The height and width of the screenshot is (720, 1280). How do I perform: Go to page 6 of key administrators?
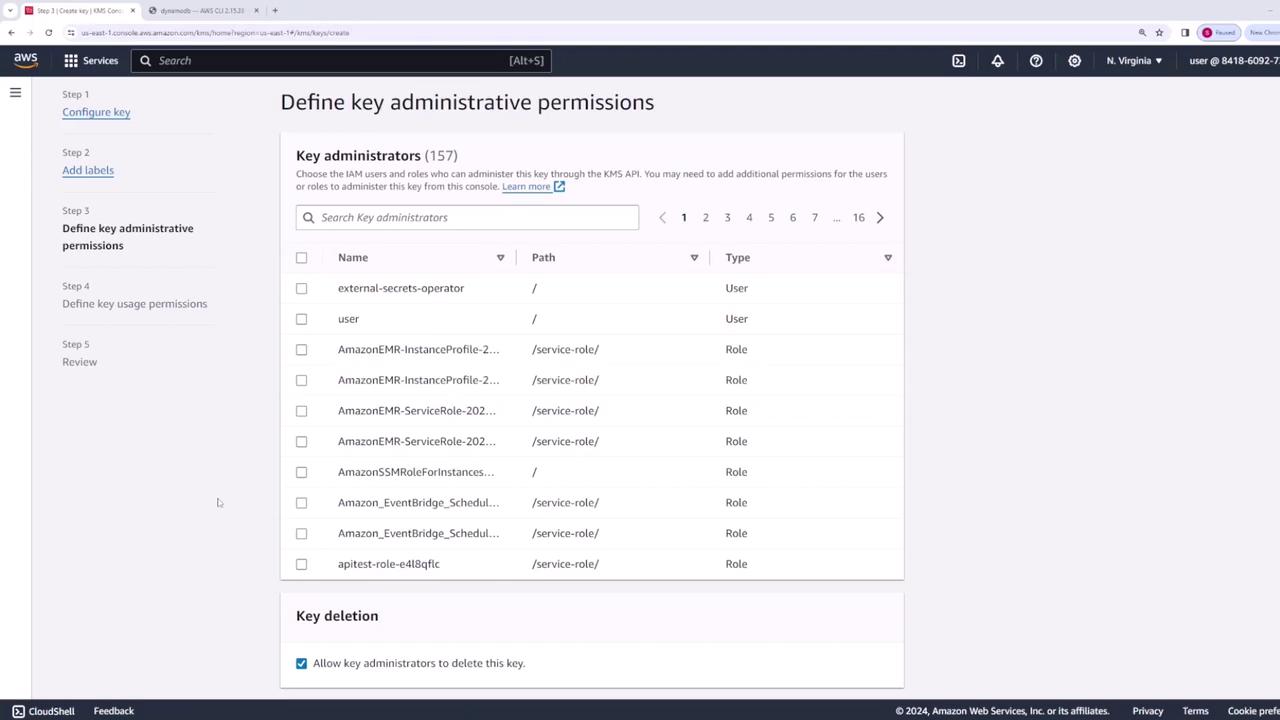pyautogui.click(x=793, y=217)
